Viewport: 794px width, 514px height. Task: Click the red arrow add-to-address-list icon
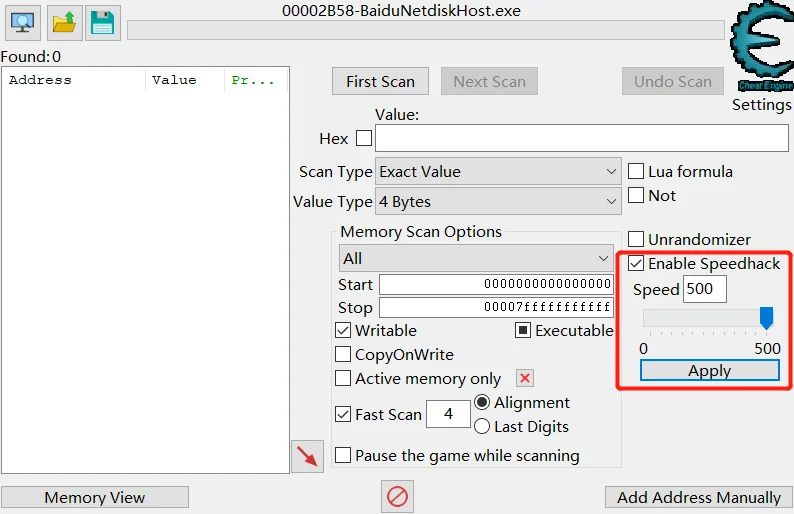pos(307,456)
